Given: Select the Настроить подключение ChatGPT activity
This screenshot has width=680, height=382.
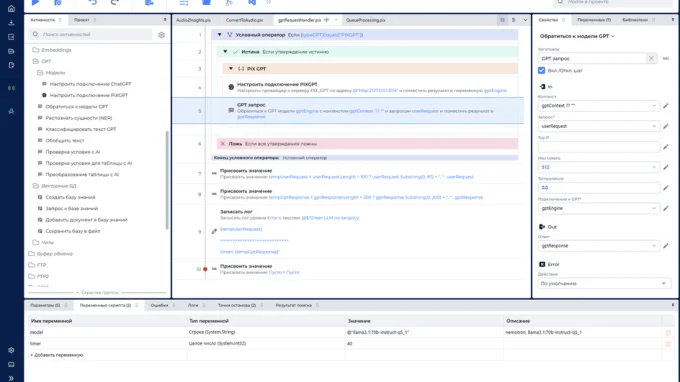Looking at the screenshot, I should click(90, 84).
